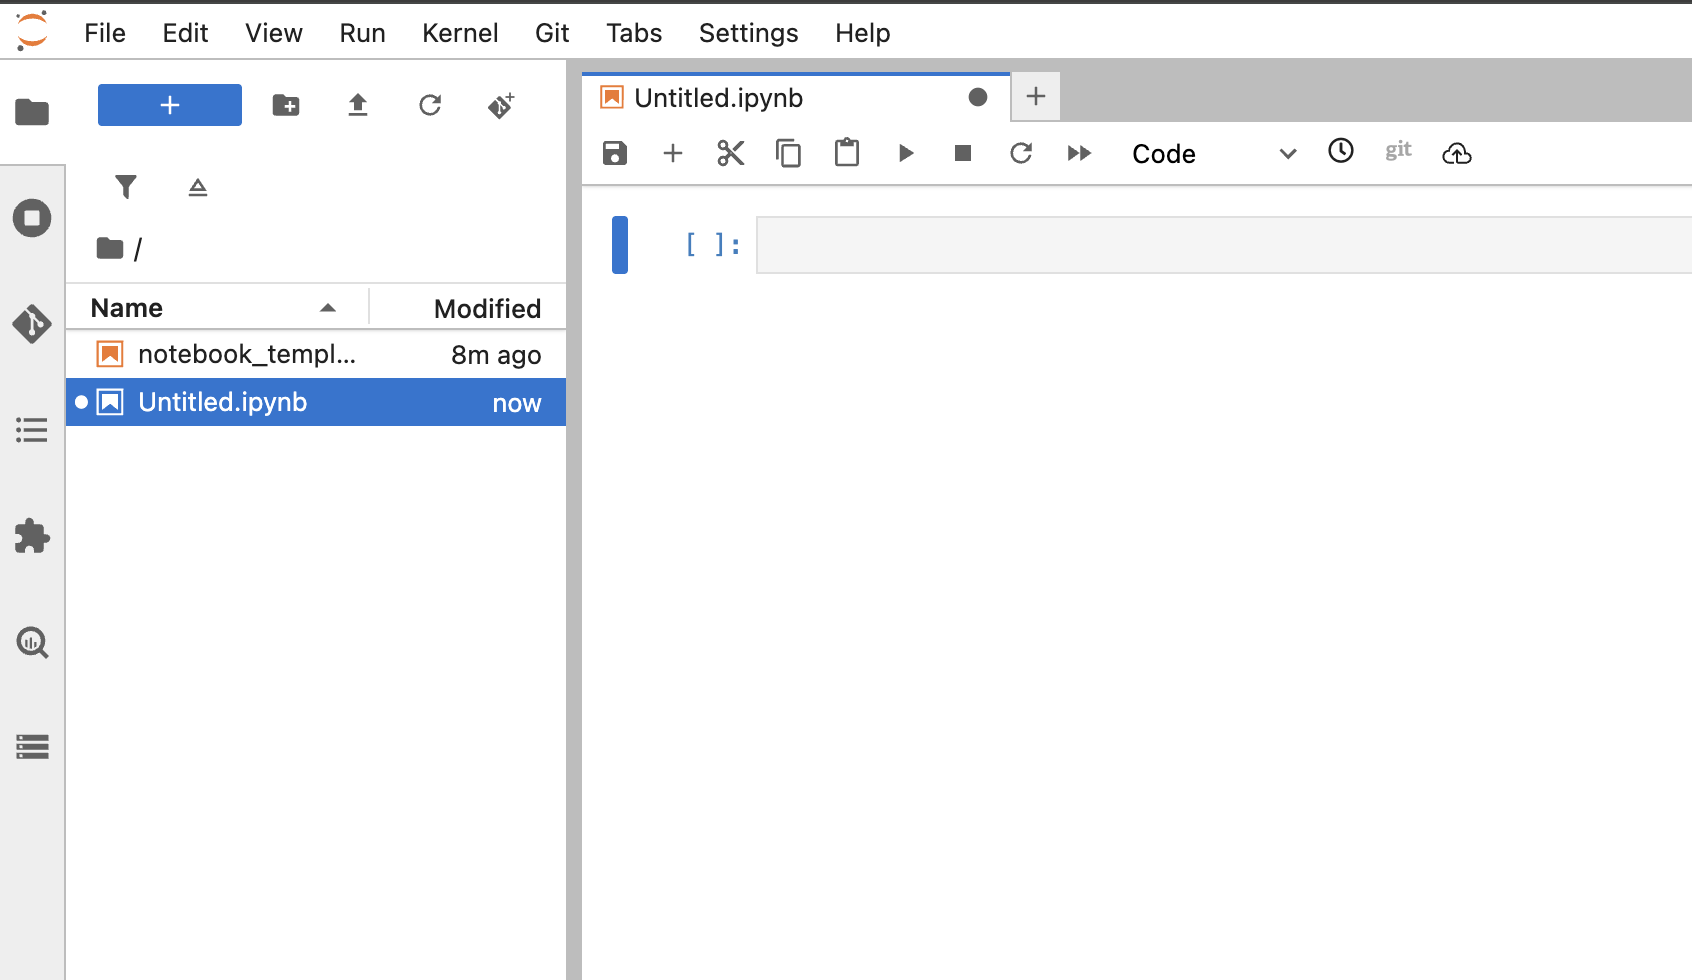Image resolution: width=1692 pixels, height=980 pixels.
Task: Interrupt the kernel with the stop button
Action: pyautogui.click(x=963, y=153)
